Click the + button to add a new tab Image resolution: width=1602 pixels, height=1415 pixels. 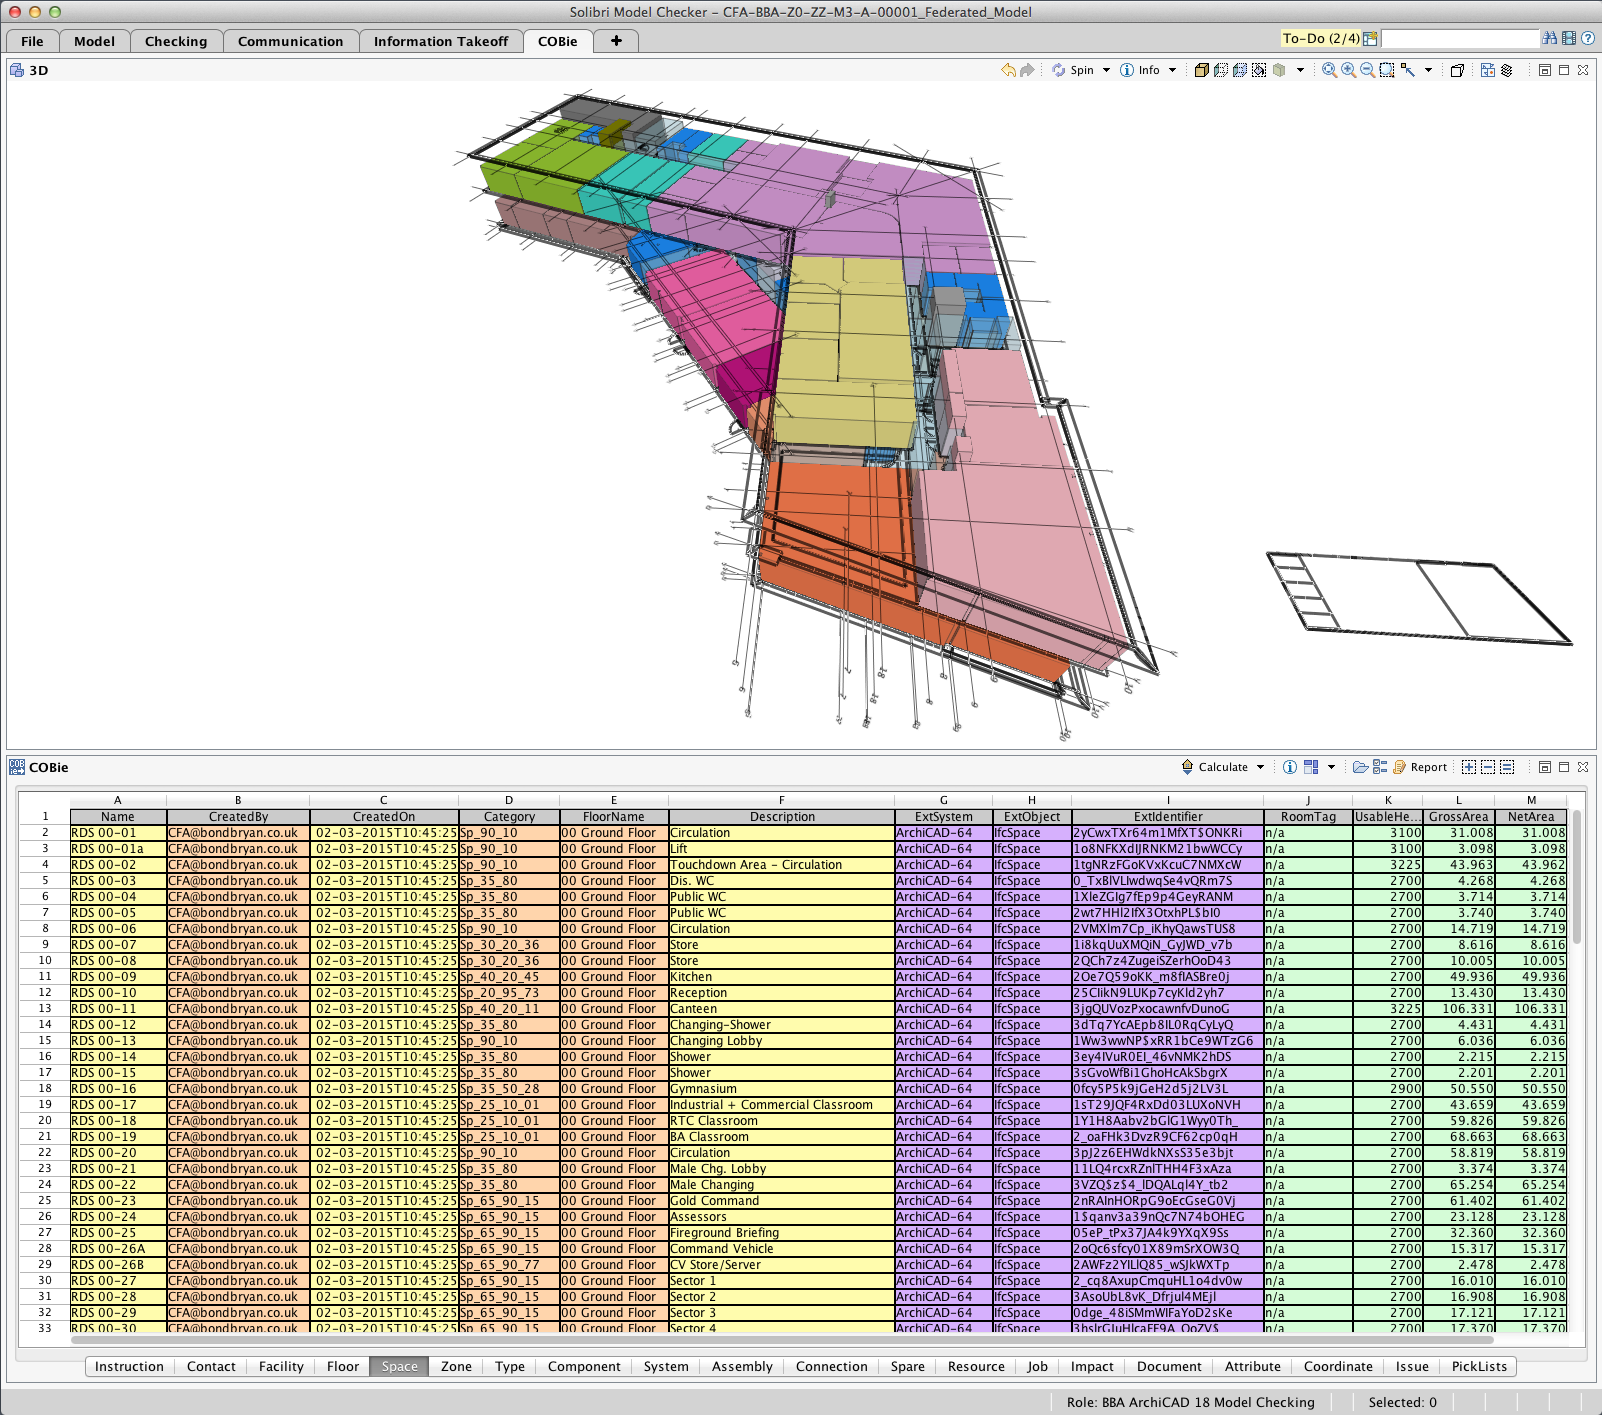[x=616, y=41]
